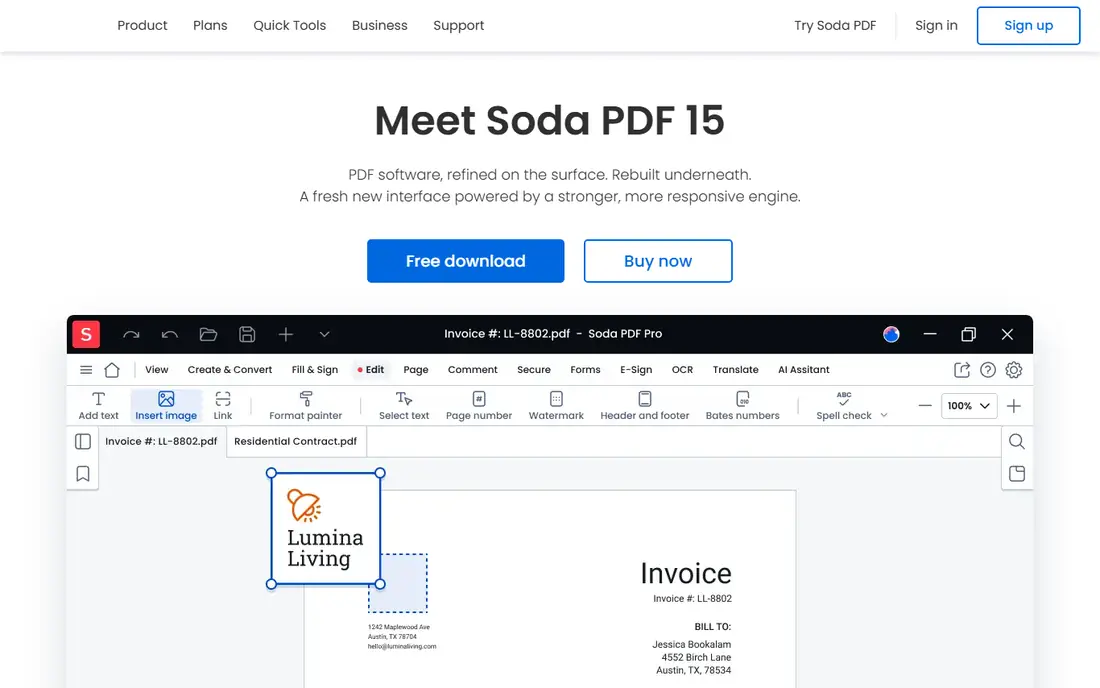The image size is (1100, 688).
Task: Open the OCR tab
Action: click(x=682, y=370)
